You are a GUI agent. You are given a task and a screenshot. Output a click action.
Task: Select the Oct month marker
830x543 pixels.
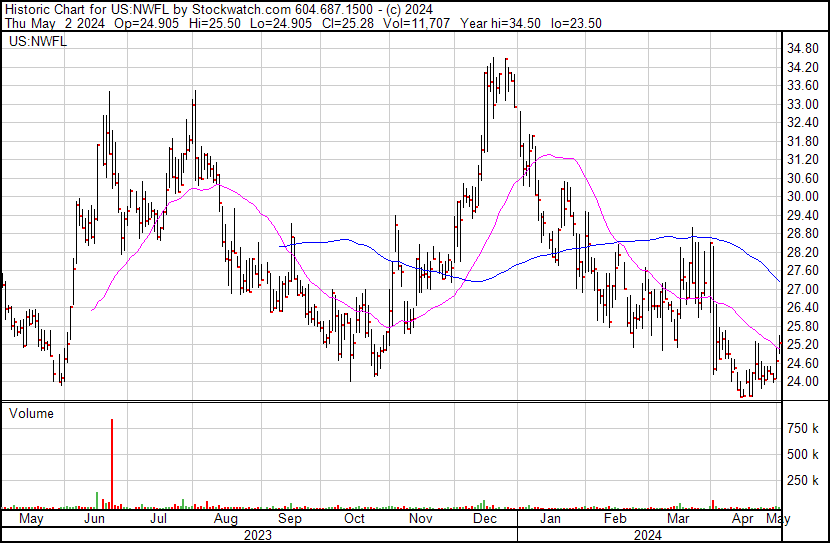point(354,520)
